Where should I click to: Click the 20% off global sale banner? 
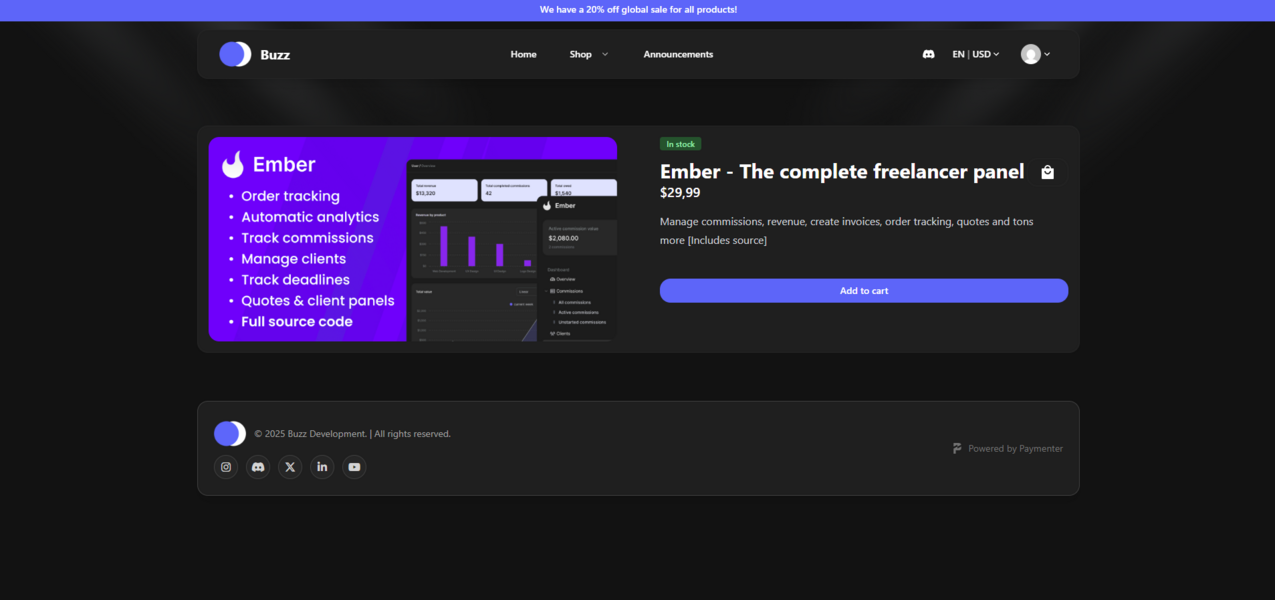(x=638, y=10)
